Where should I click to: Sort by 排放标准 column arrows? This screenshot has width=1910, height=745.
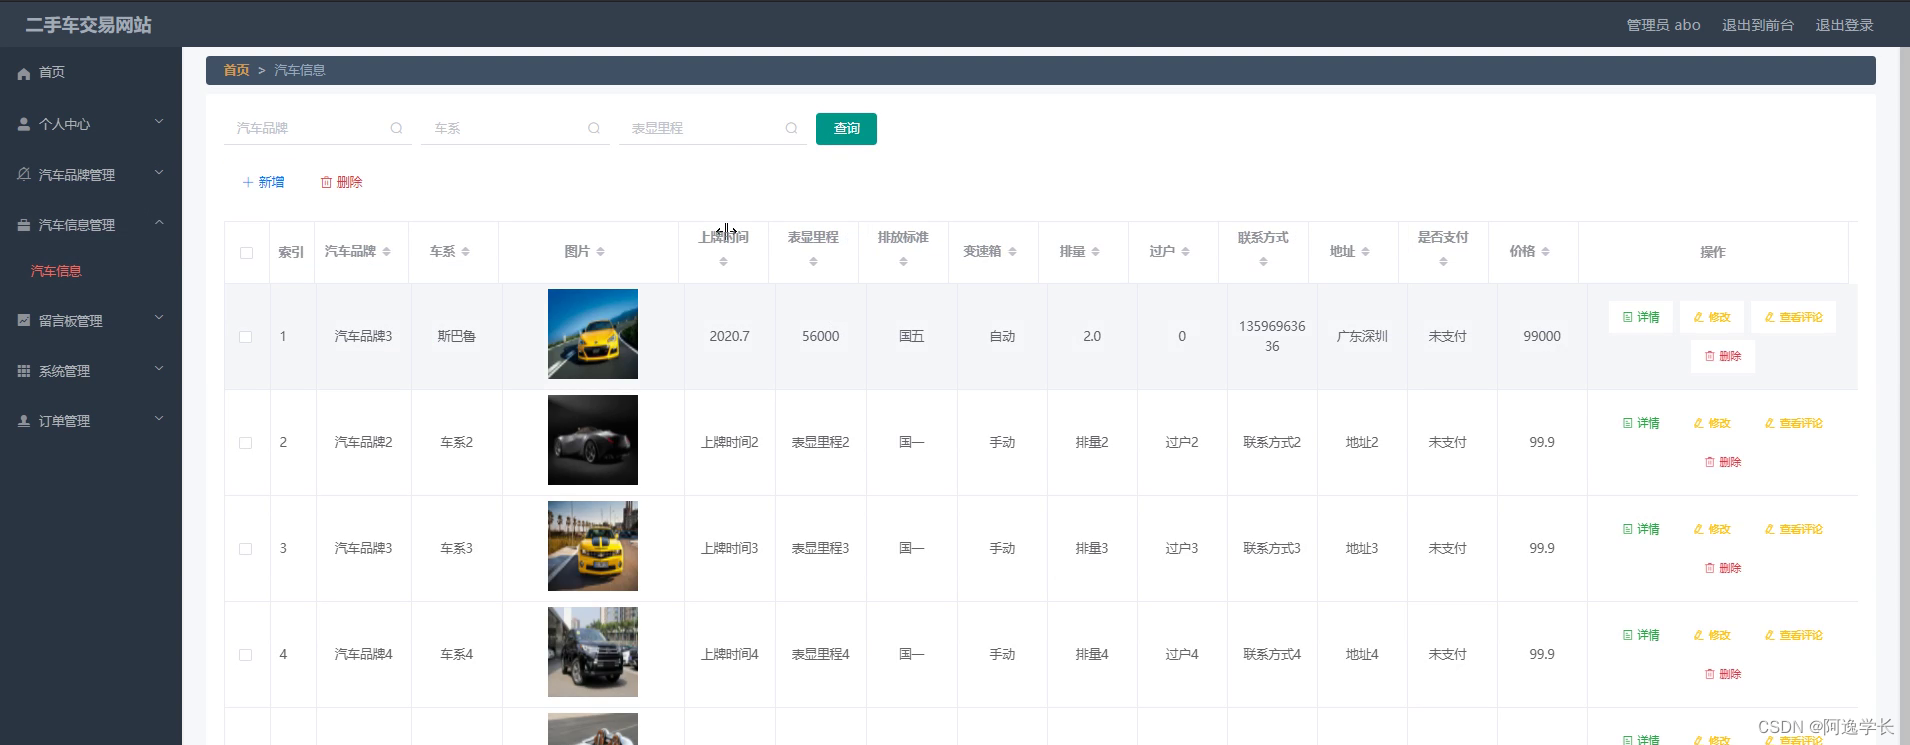[x=903, y=262]
